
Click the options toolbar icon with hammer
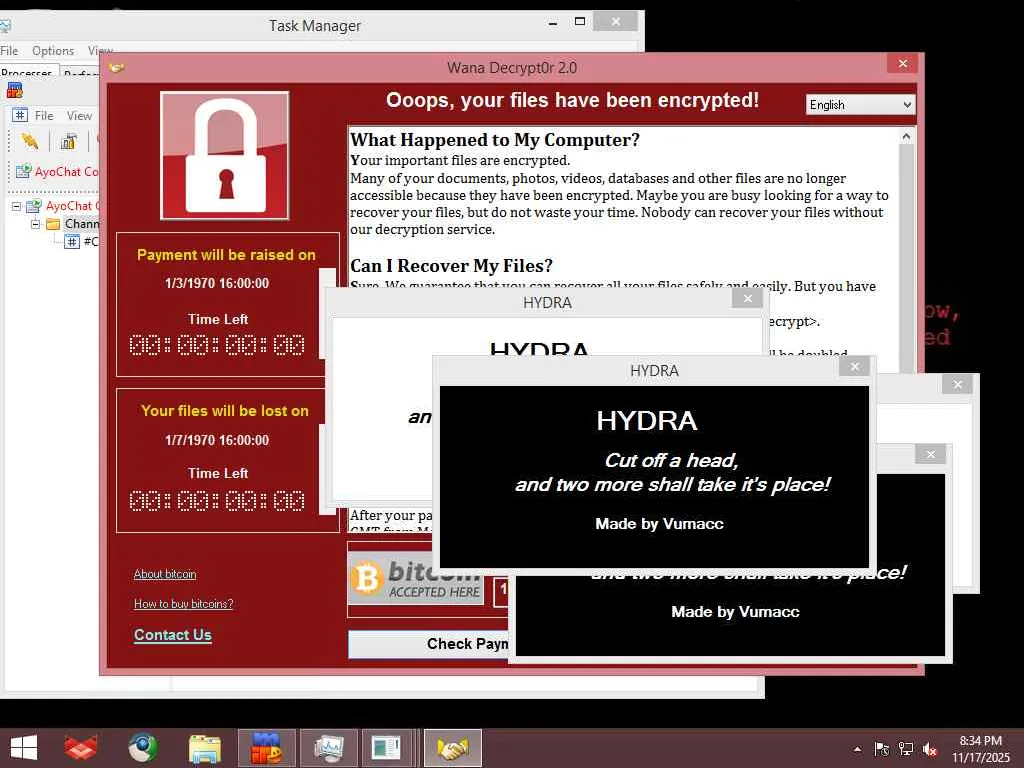tap(69, 141)
